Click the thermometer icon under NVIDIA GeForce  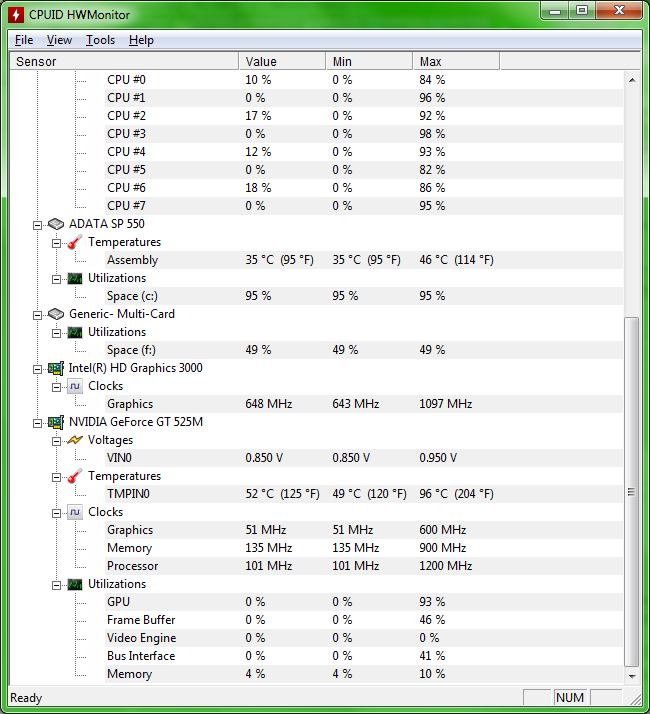click(75, 476)
